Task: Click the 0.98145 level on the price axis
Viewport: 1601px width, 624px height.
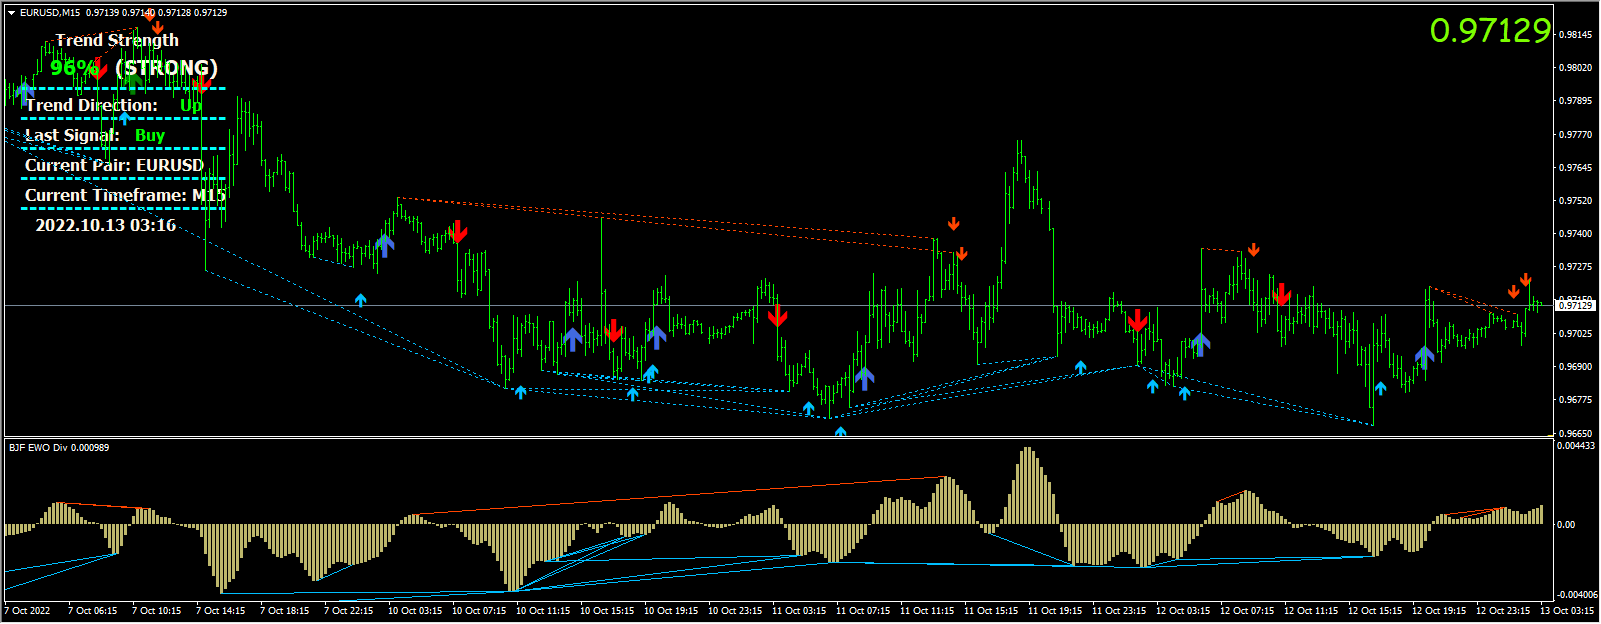Action: [1576, 35]
